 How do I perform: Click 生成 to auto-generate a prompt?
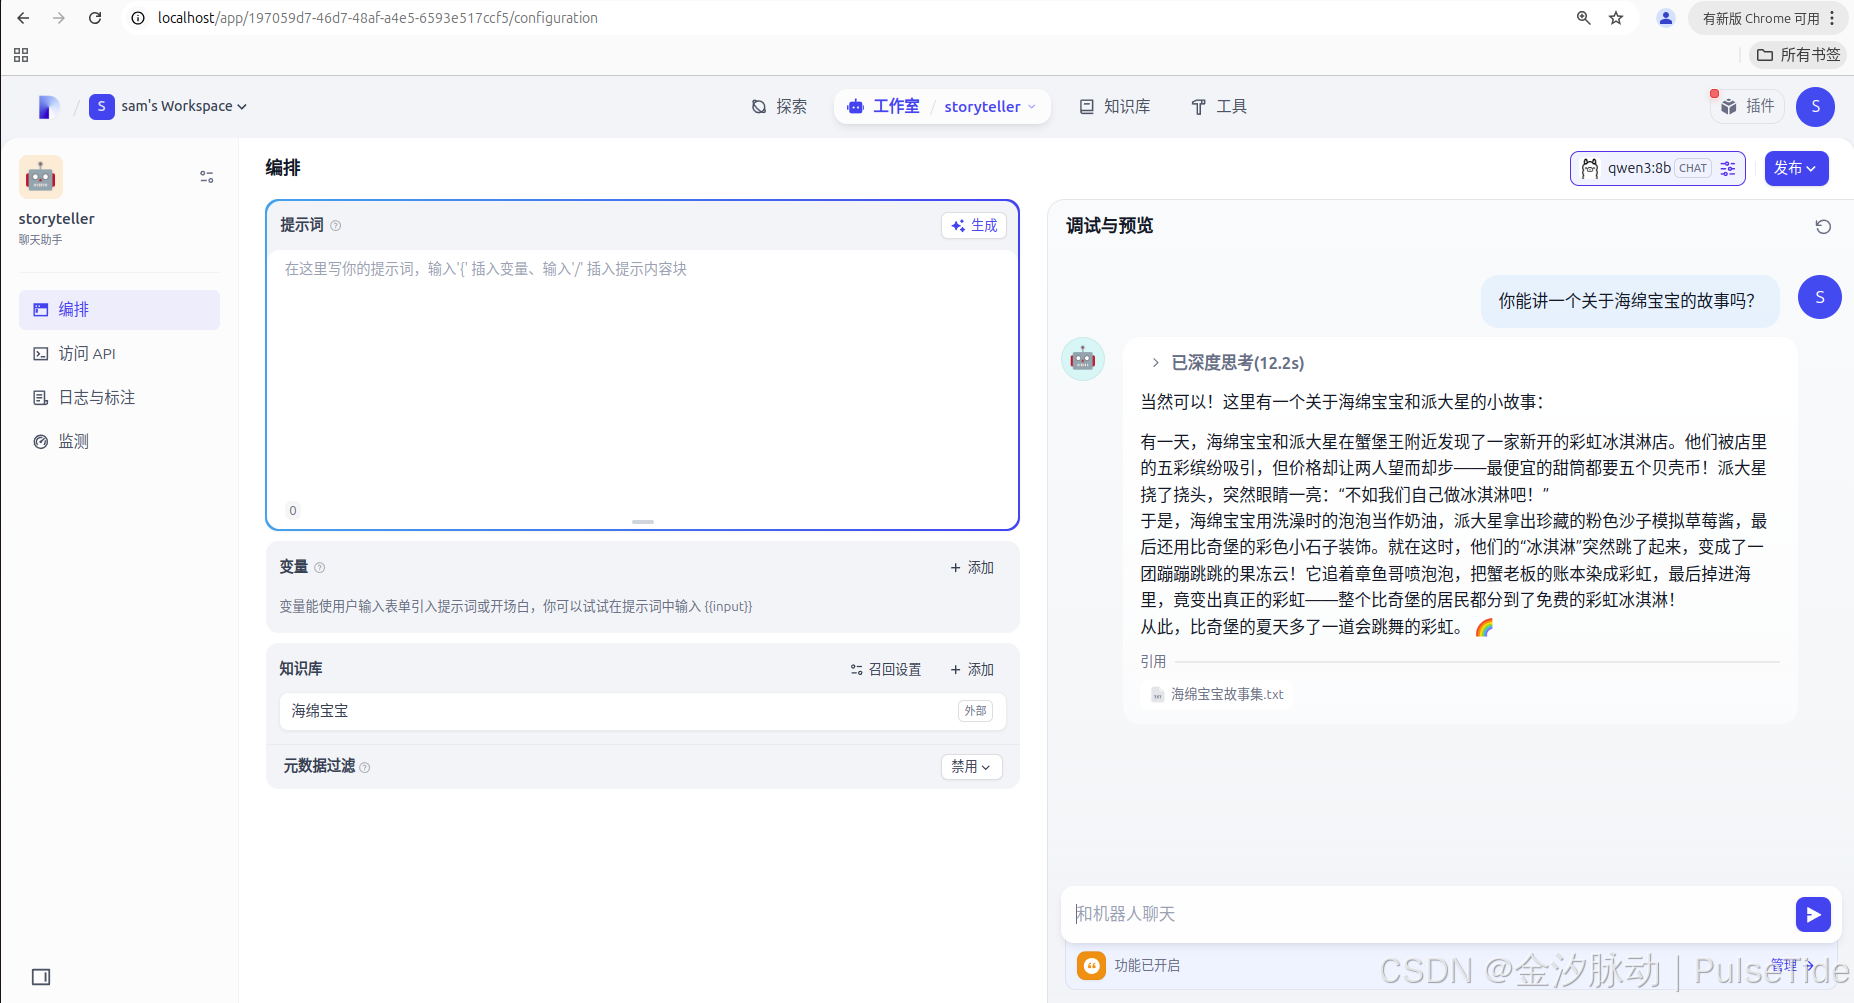(973, 225)
